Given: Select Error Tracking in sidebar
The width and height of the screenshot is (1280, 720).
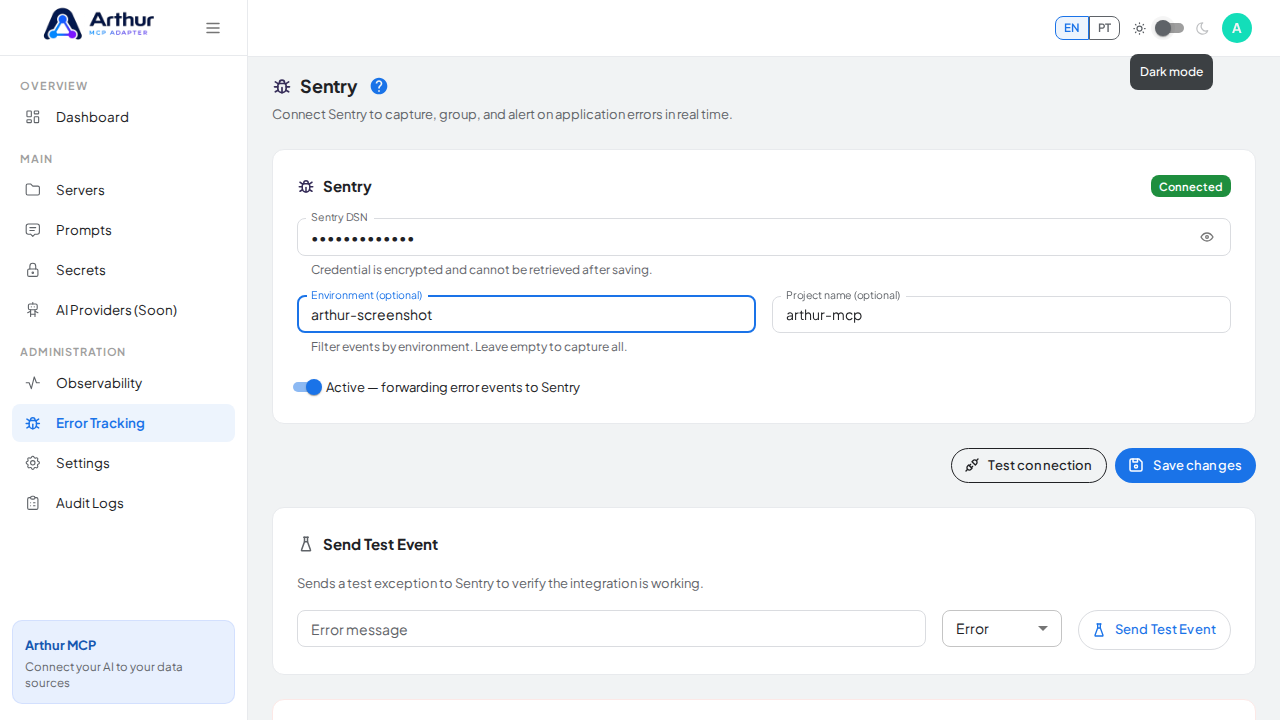Looking at the screenshot, I should [x=123, y=423].
